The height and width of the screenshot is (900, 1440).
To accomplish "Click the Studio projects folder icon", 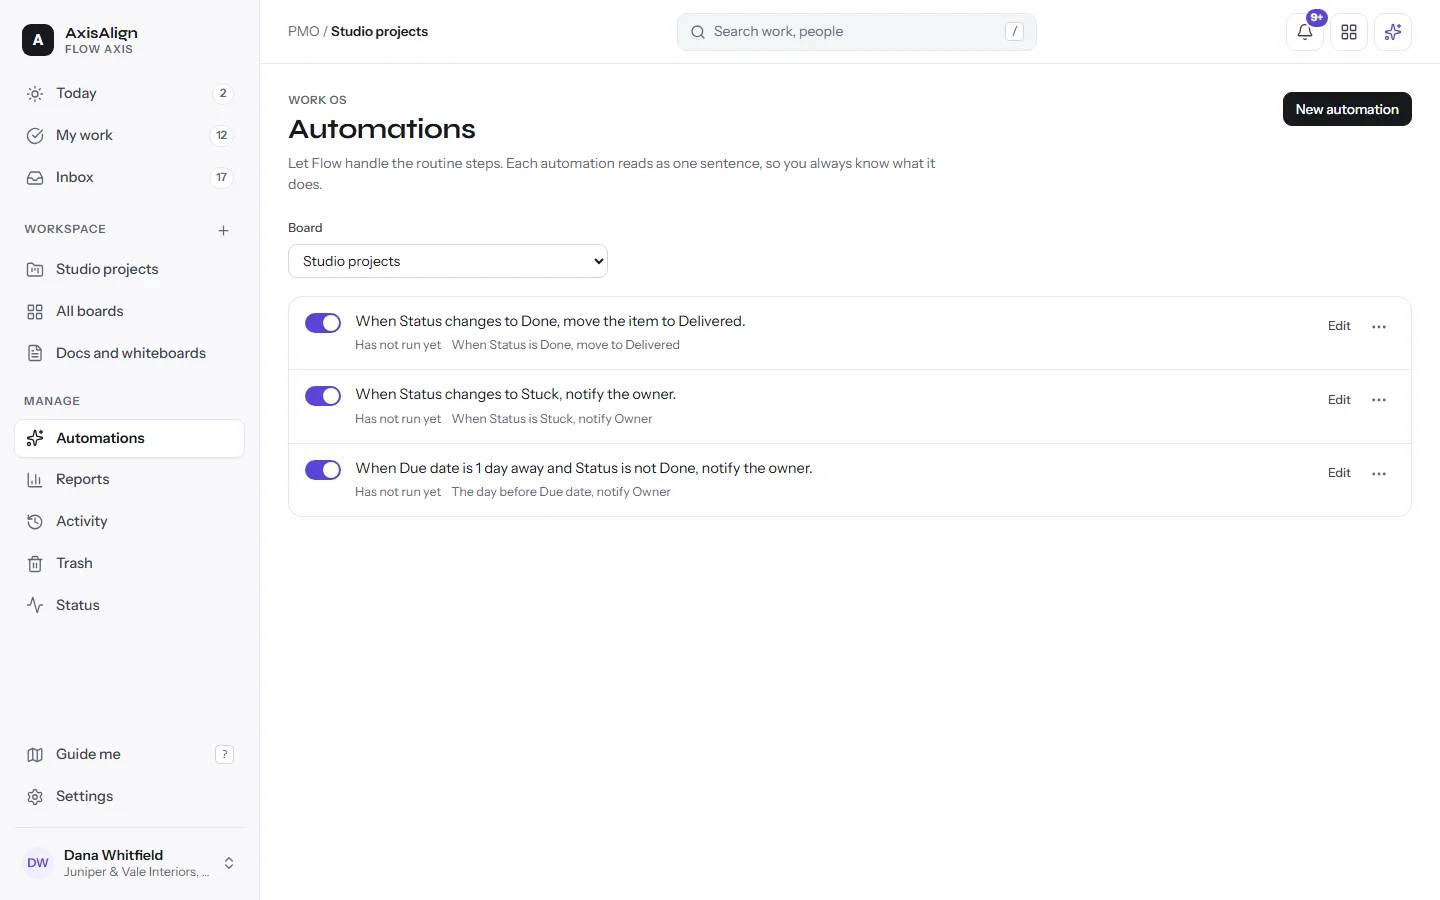I will pyautogui.click(x=35, y=270).
